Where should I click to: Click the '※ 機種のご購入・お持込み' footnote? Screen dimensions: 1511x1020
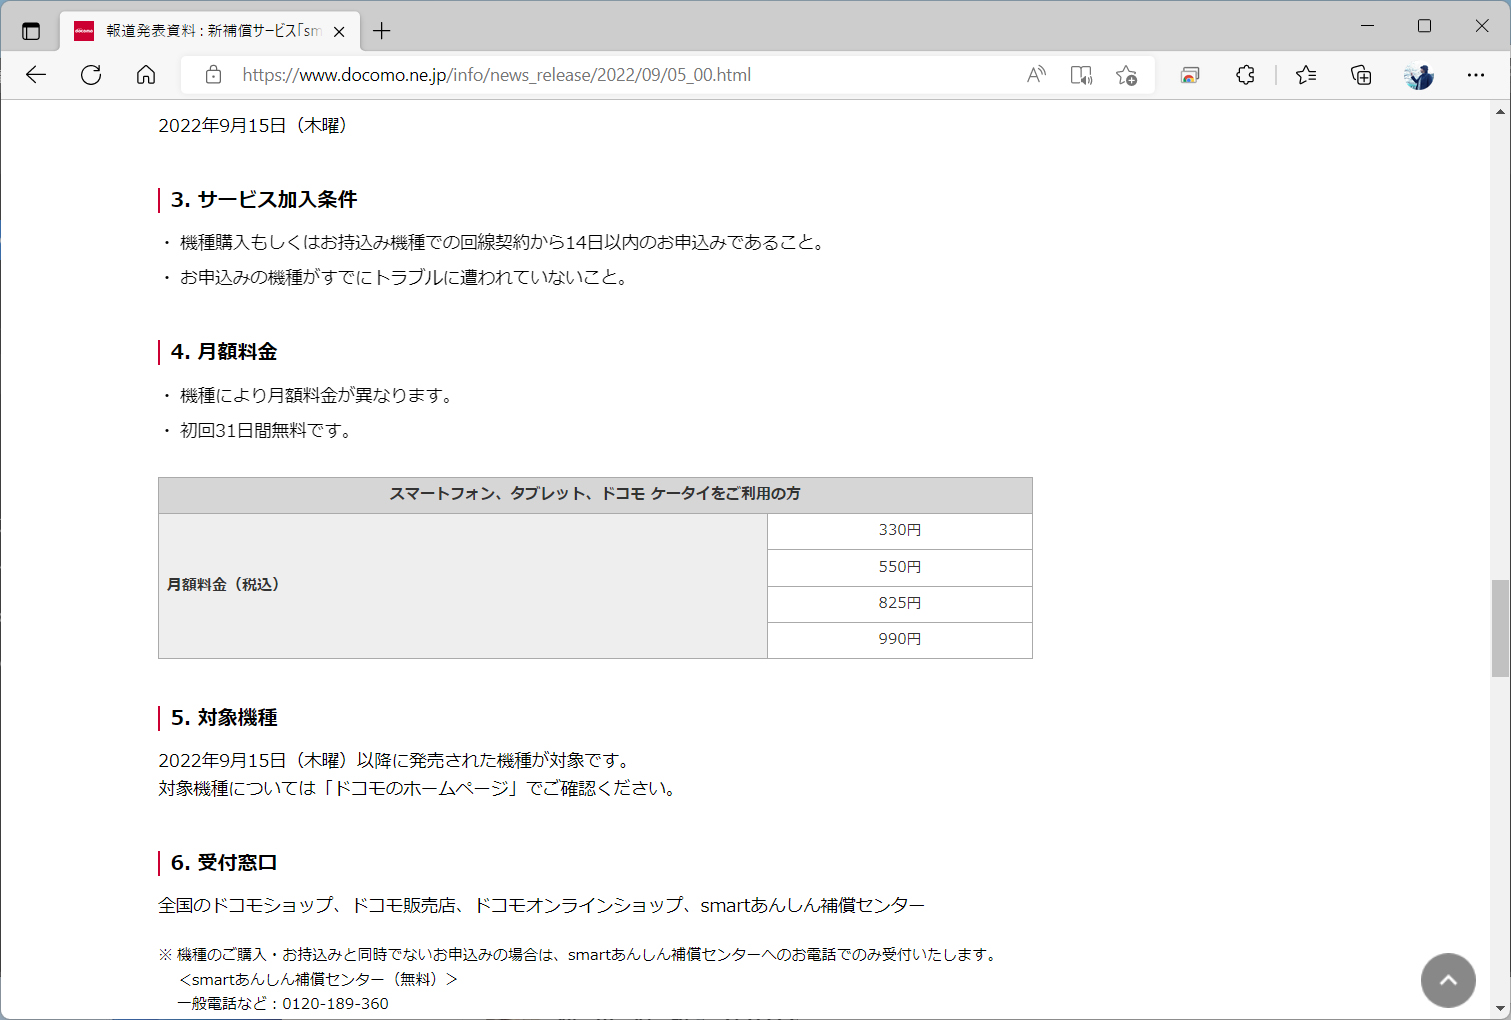(580, 955)
